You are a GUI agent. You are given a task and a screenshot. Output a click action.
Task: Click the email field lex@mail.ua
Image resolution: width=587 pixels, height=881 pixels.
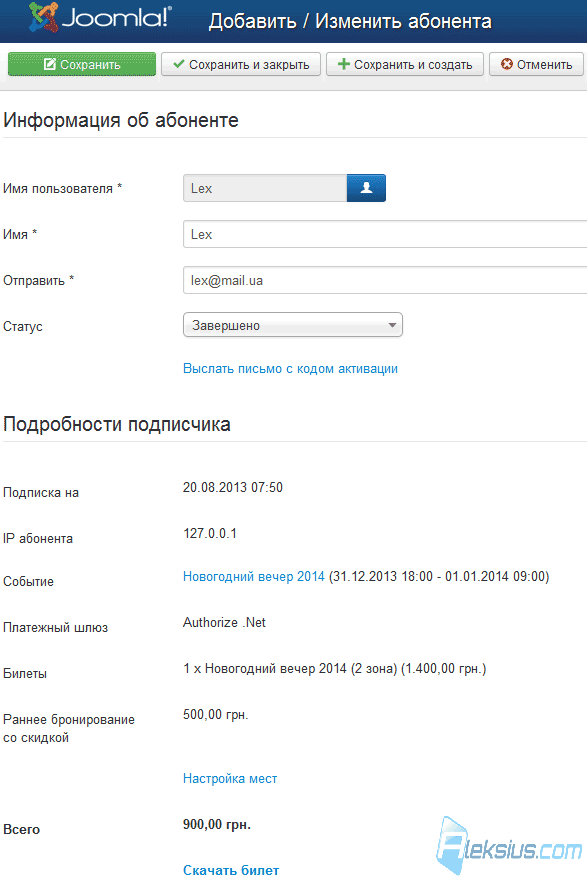(385, 280)
